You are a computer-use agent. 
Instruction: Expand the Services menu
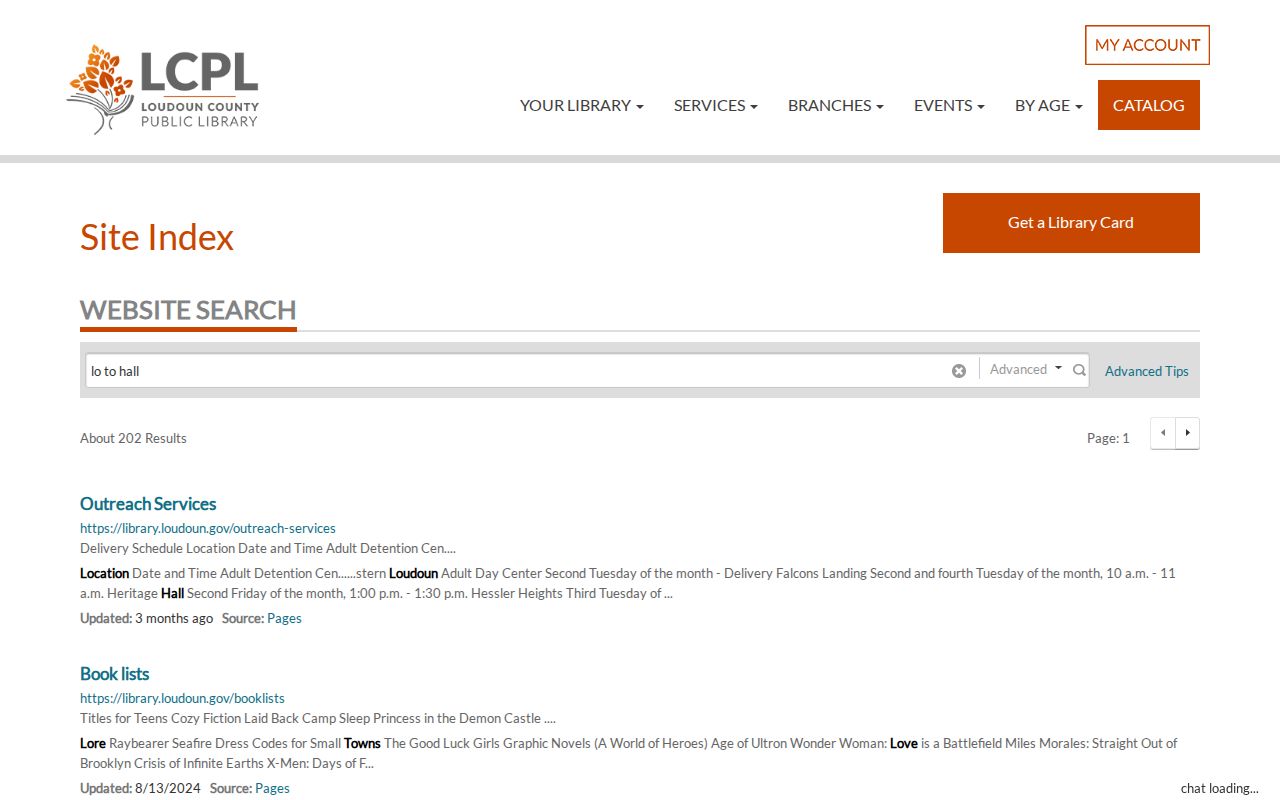(x=716, y=105)
